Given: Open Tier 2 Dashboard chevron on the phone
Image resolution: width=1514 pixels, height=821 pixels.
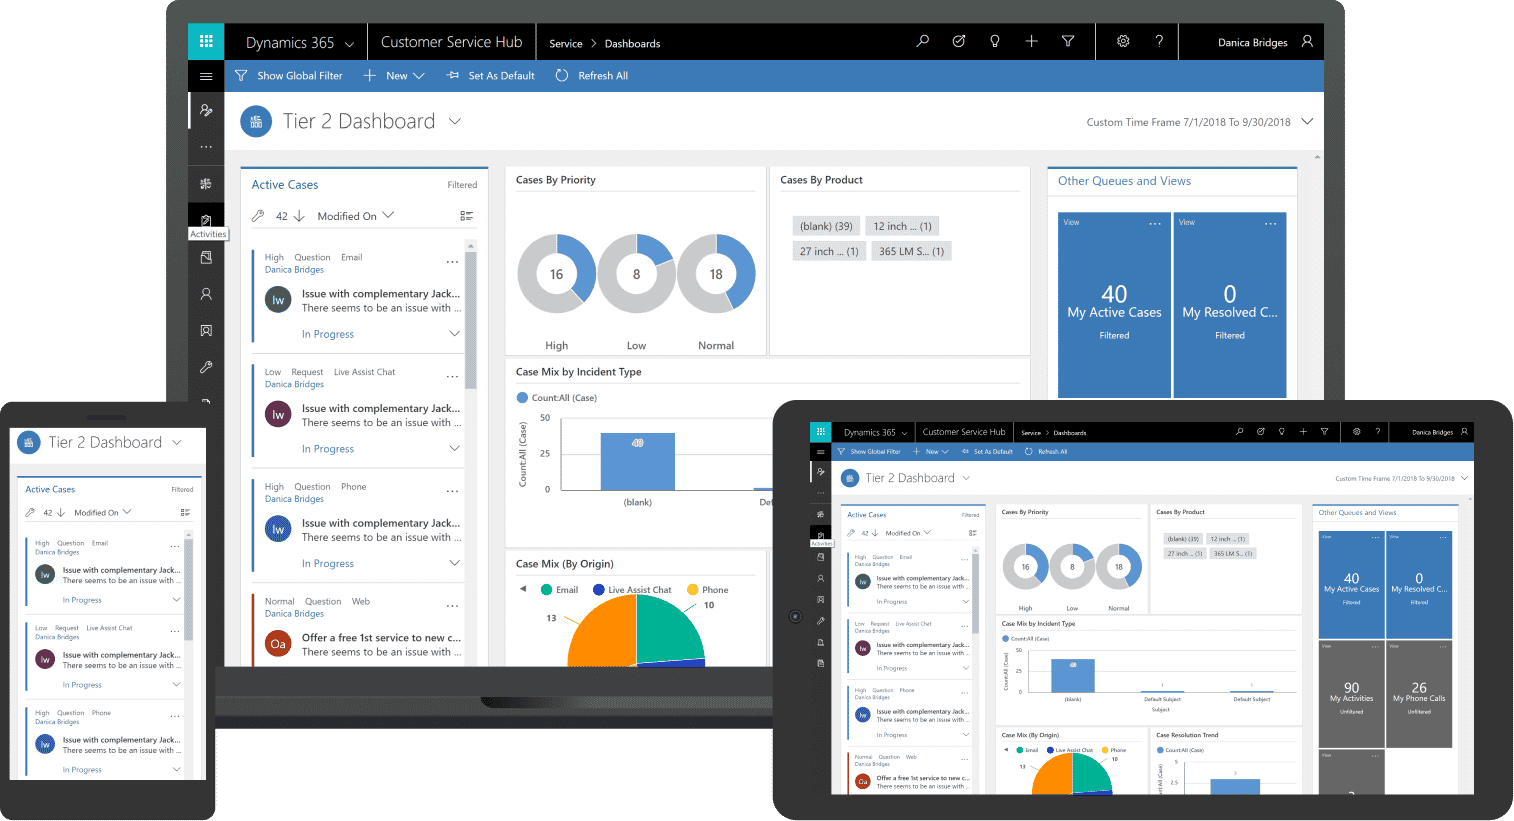Looking at the screenshot, I should [177, 442].
